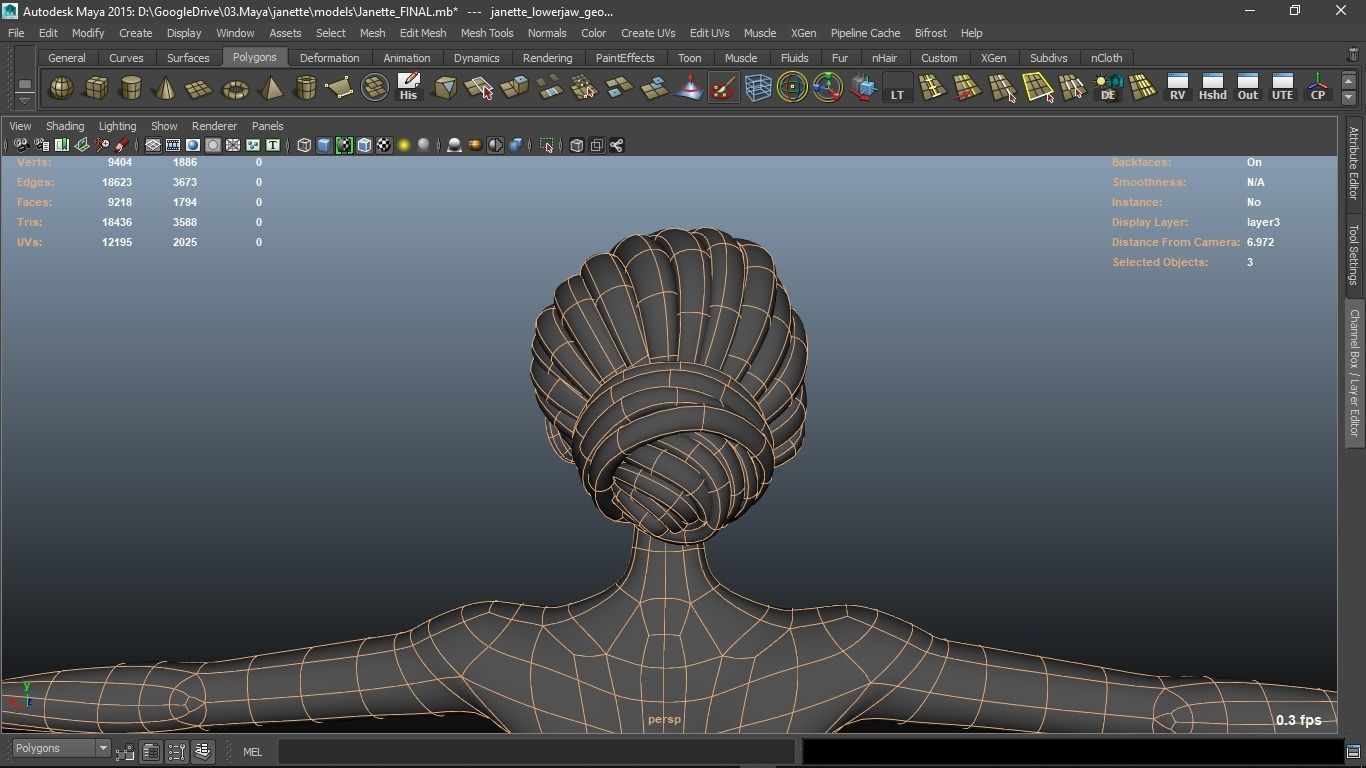
Task: Toggle Use All Lights yellow sphere icon
Action: click(404, 145)
